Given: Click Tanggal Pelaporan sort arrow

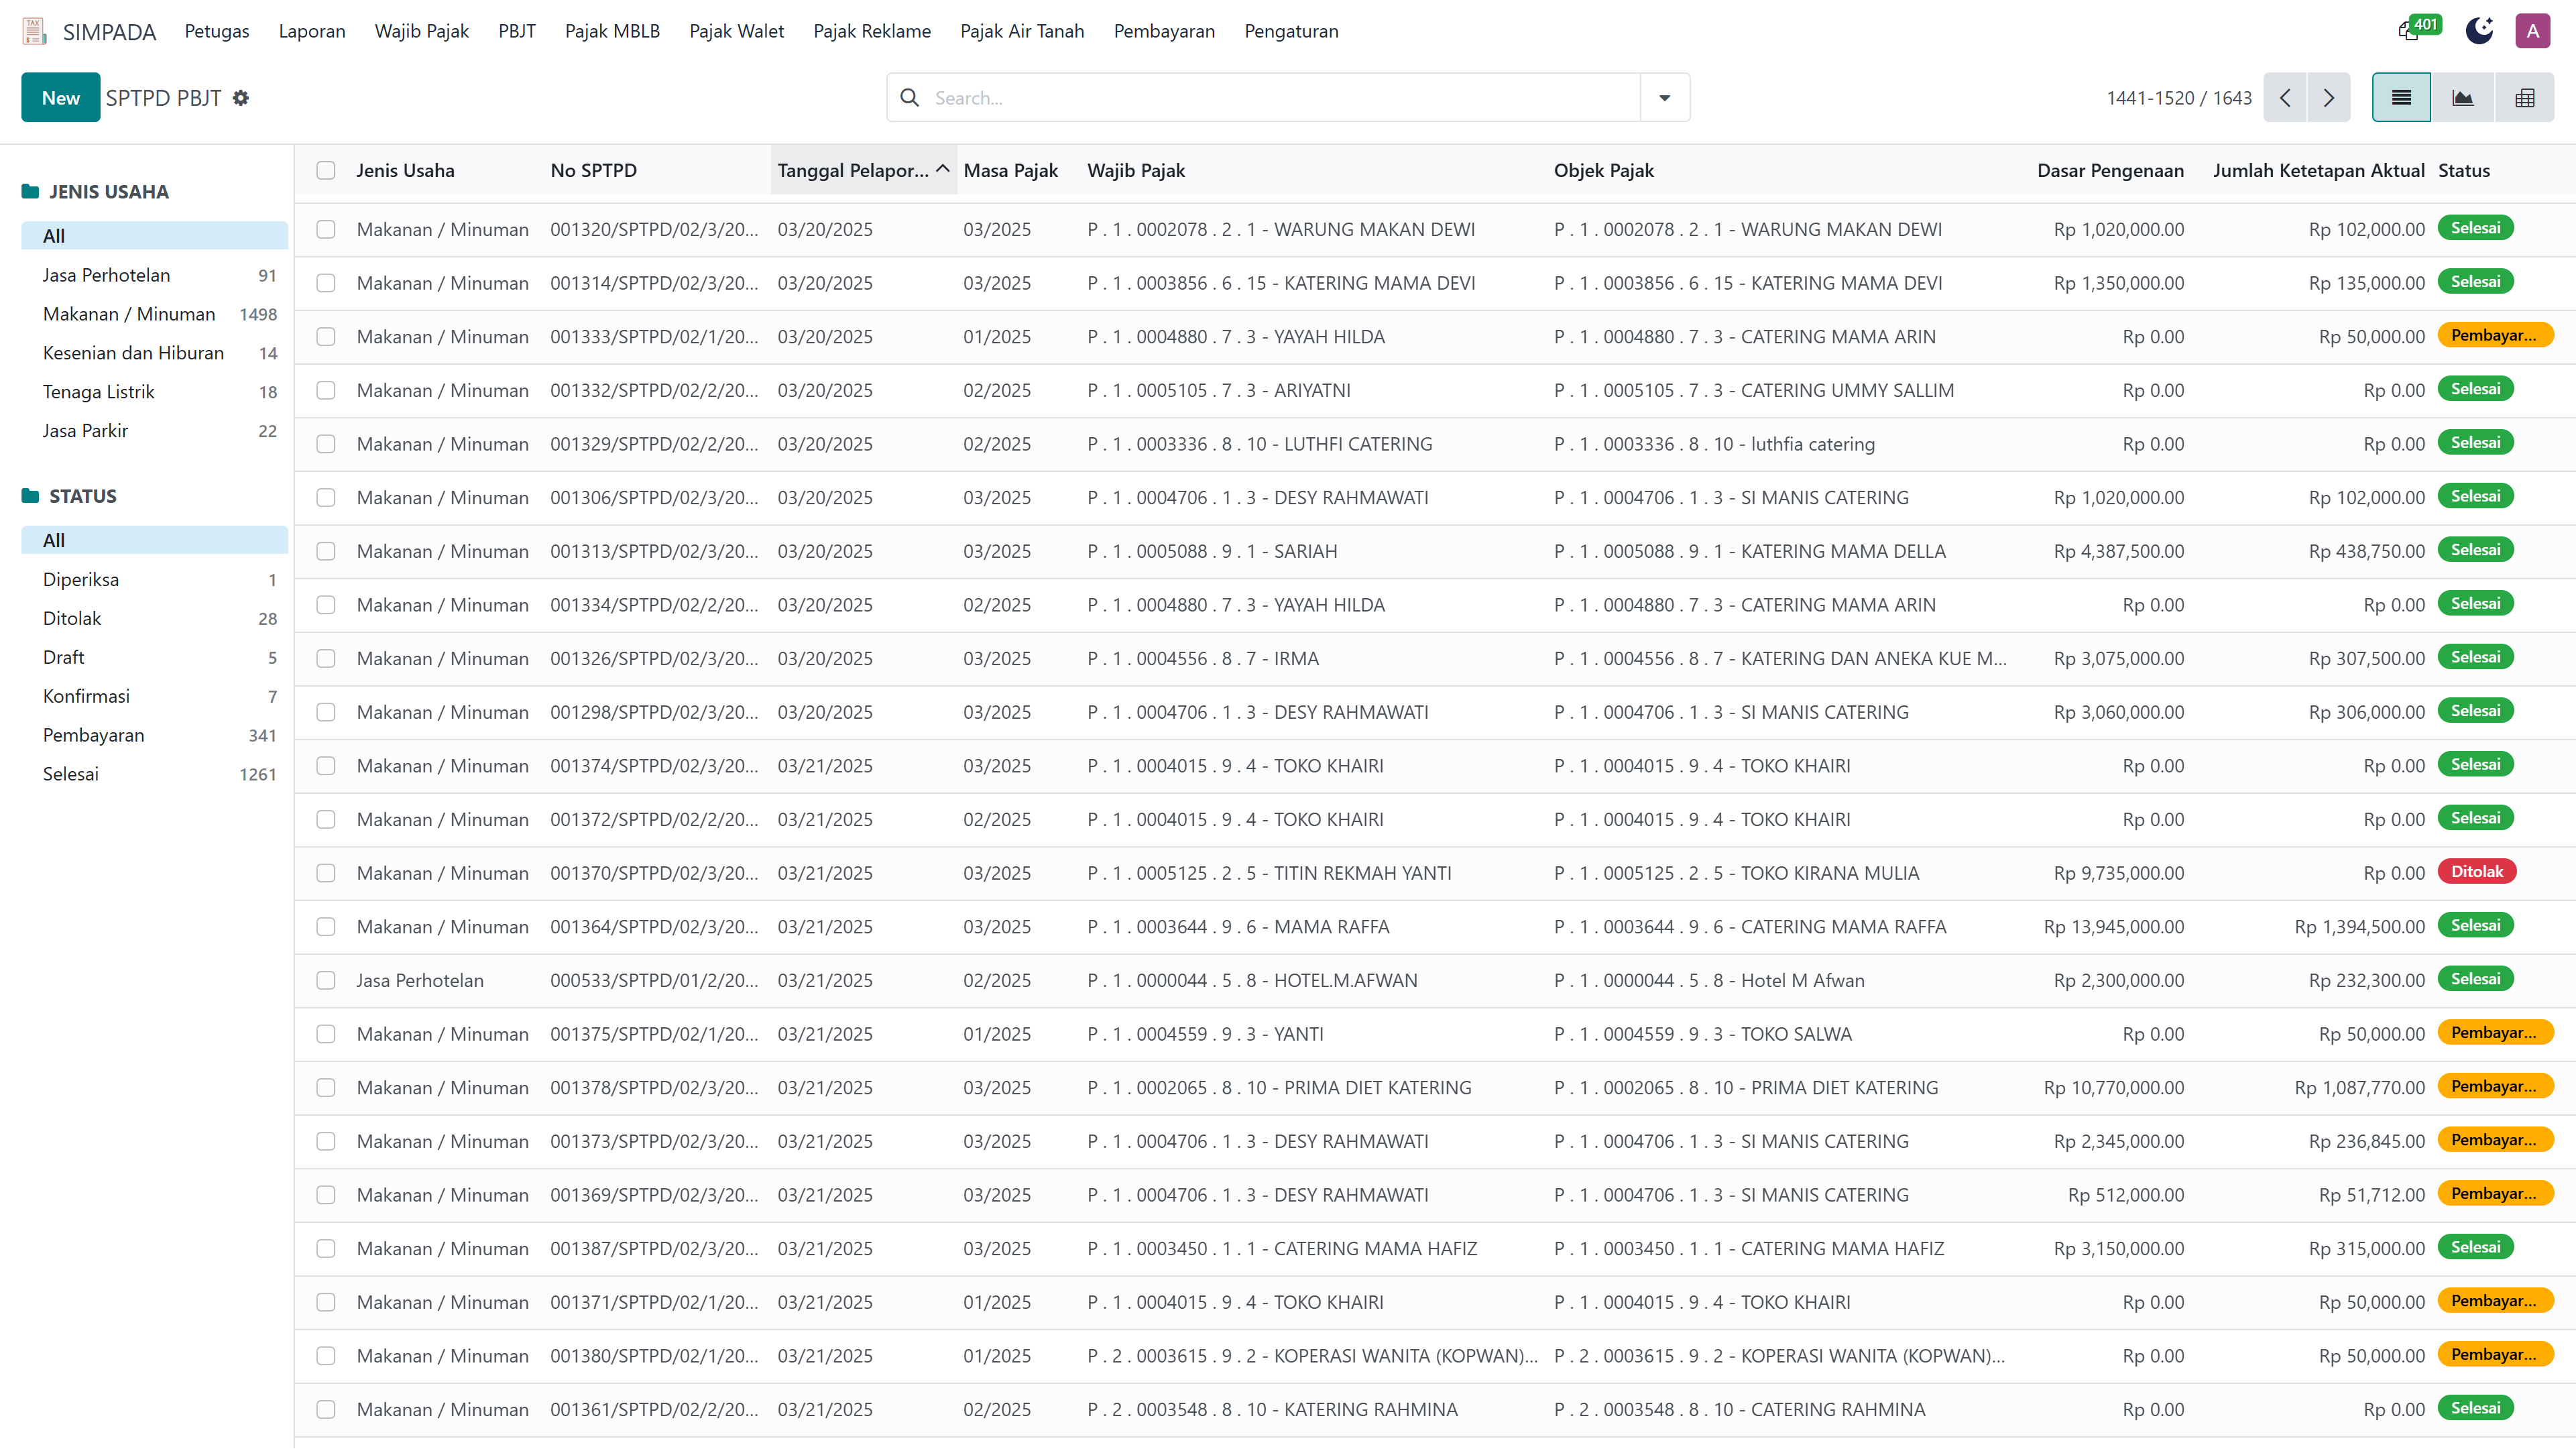Looking at the screenshot, I should click(x=942, y=169).
